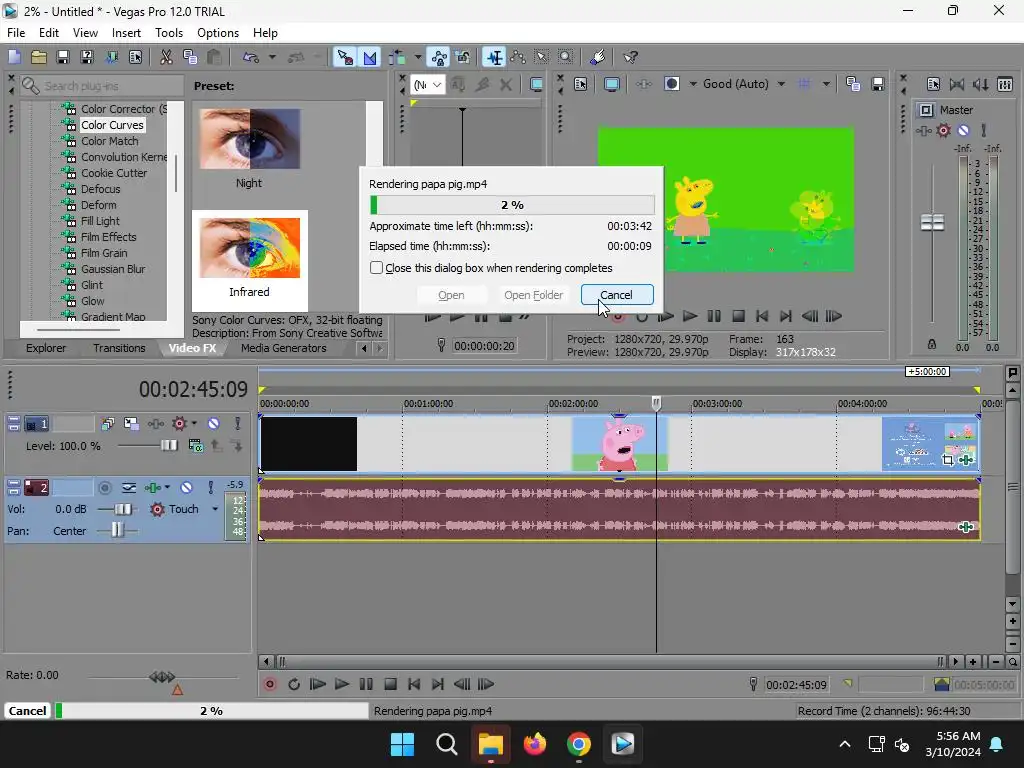
Task: Open the audio track Touch automation dropdown
Action: (x=215, y=509)
